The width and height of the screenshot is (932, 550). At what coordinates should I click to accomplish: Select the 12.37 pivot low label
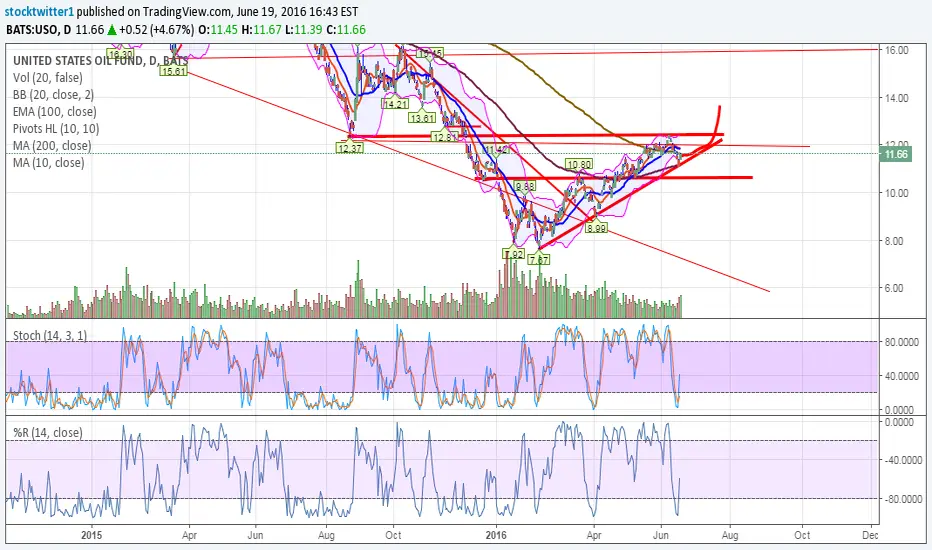[350, 148]
